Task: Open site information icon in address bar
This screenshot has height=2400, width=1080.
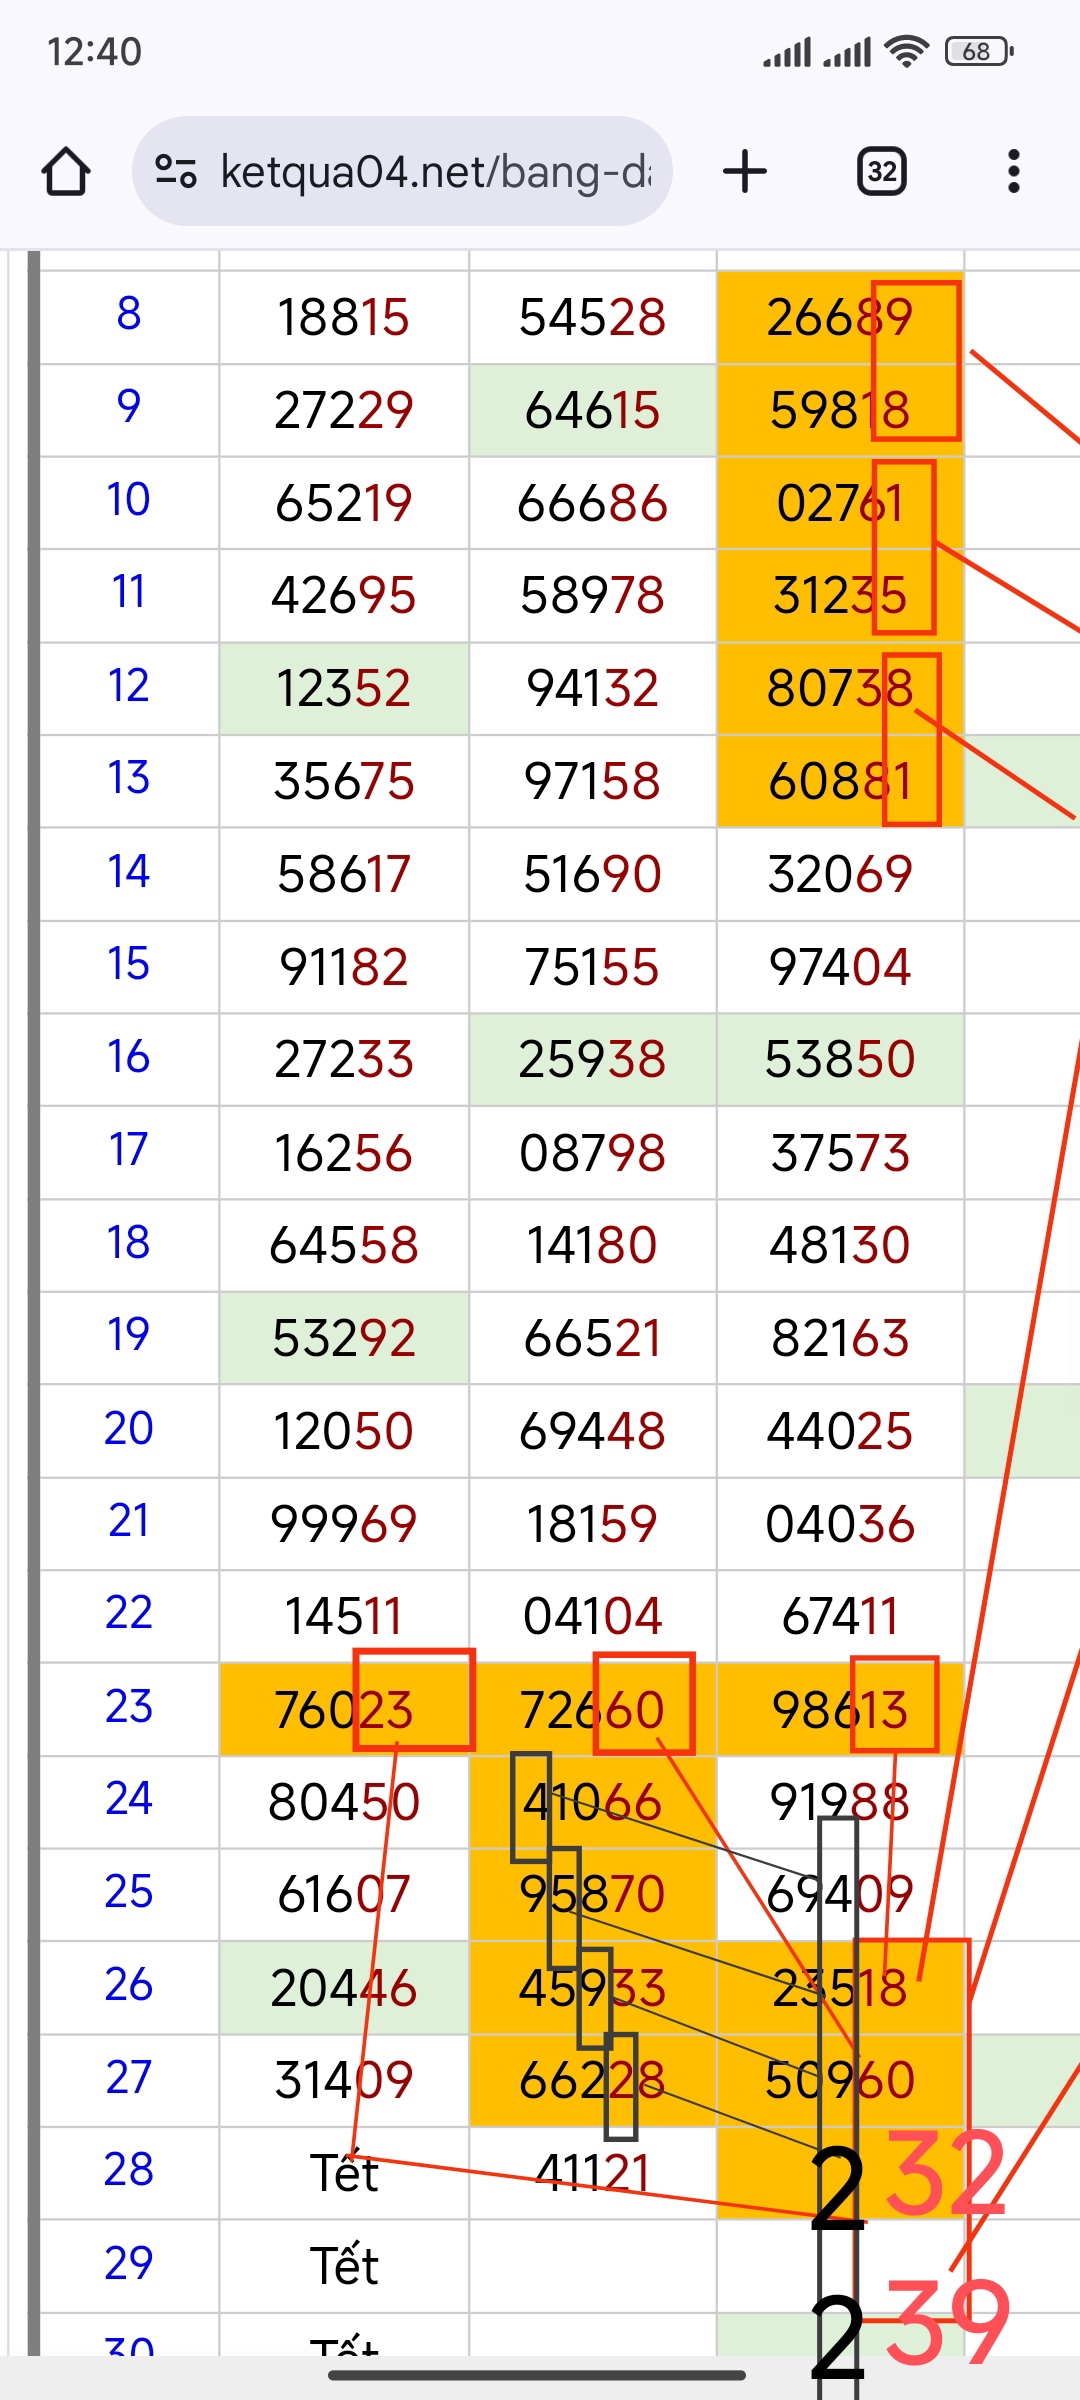Action: click(176, 172)
